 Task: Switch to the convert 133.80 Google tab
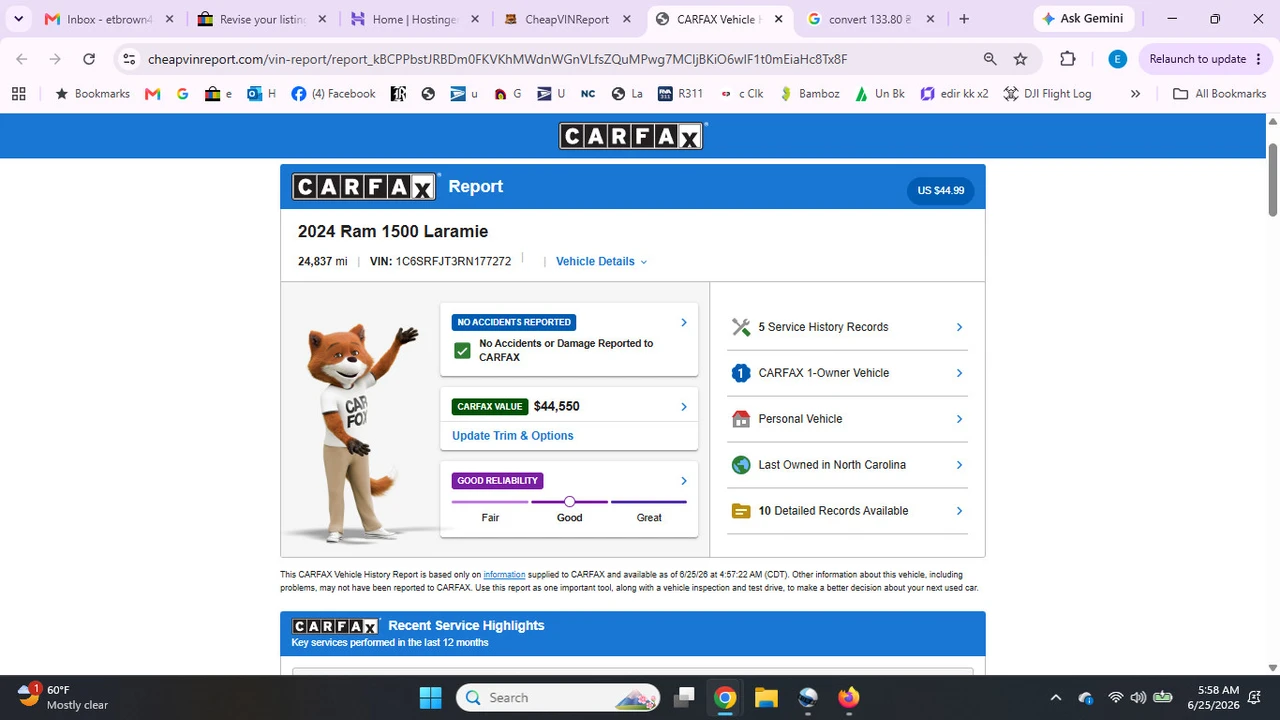coord(872,19)
